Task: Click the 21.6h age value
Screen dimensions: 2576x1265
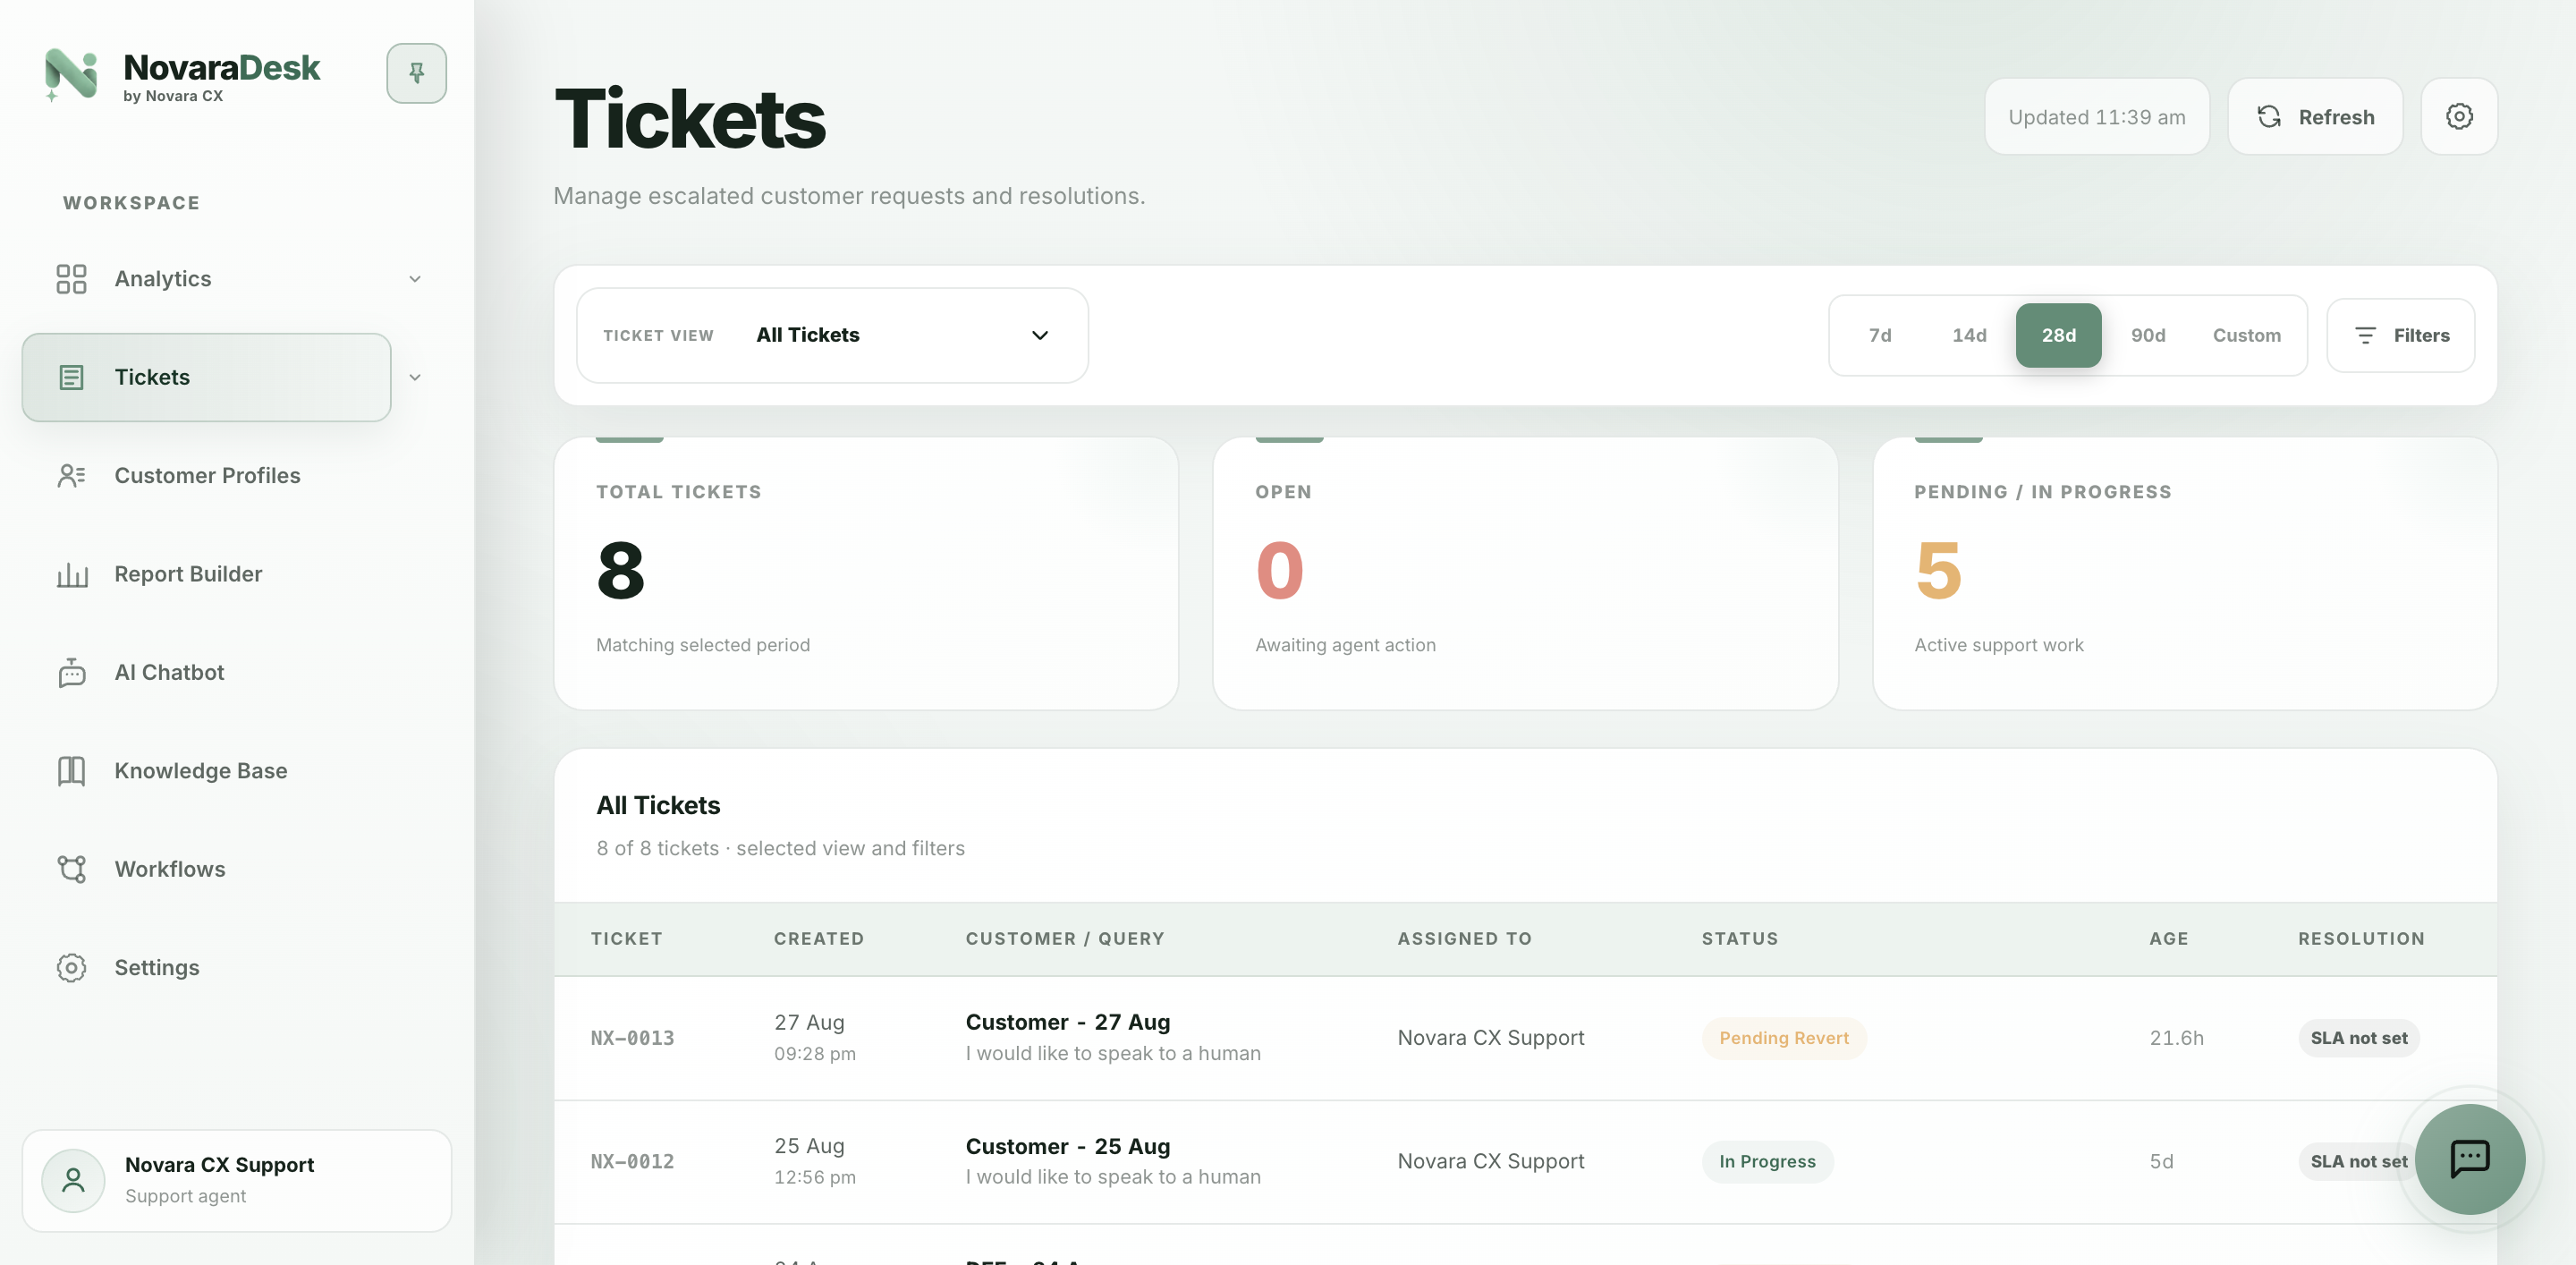Action: [x=2176, y=1038]
